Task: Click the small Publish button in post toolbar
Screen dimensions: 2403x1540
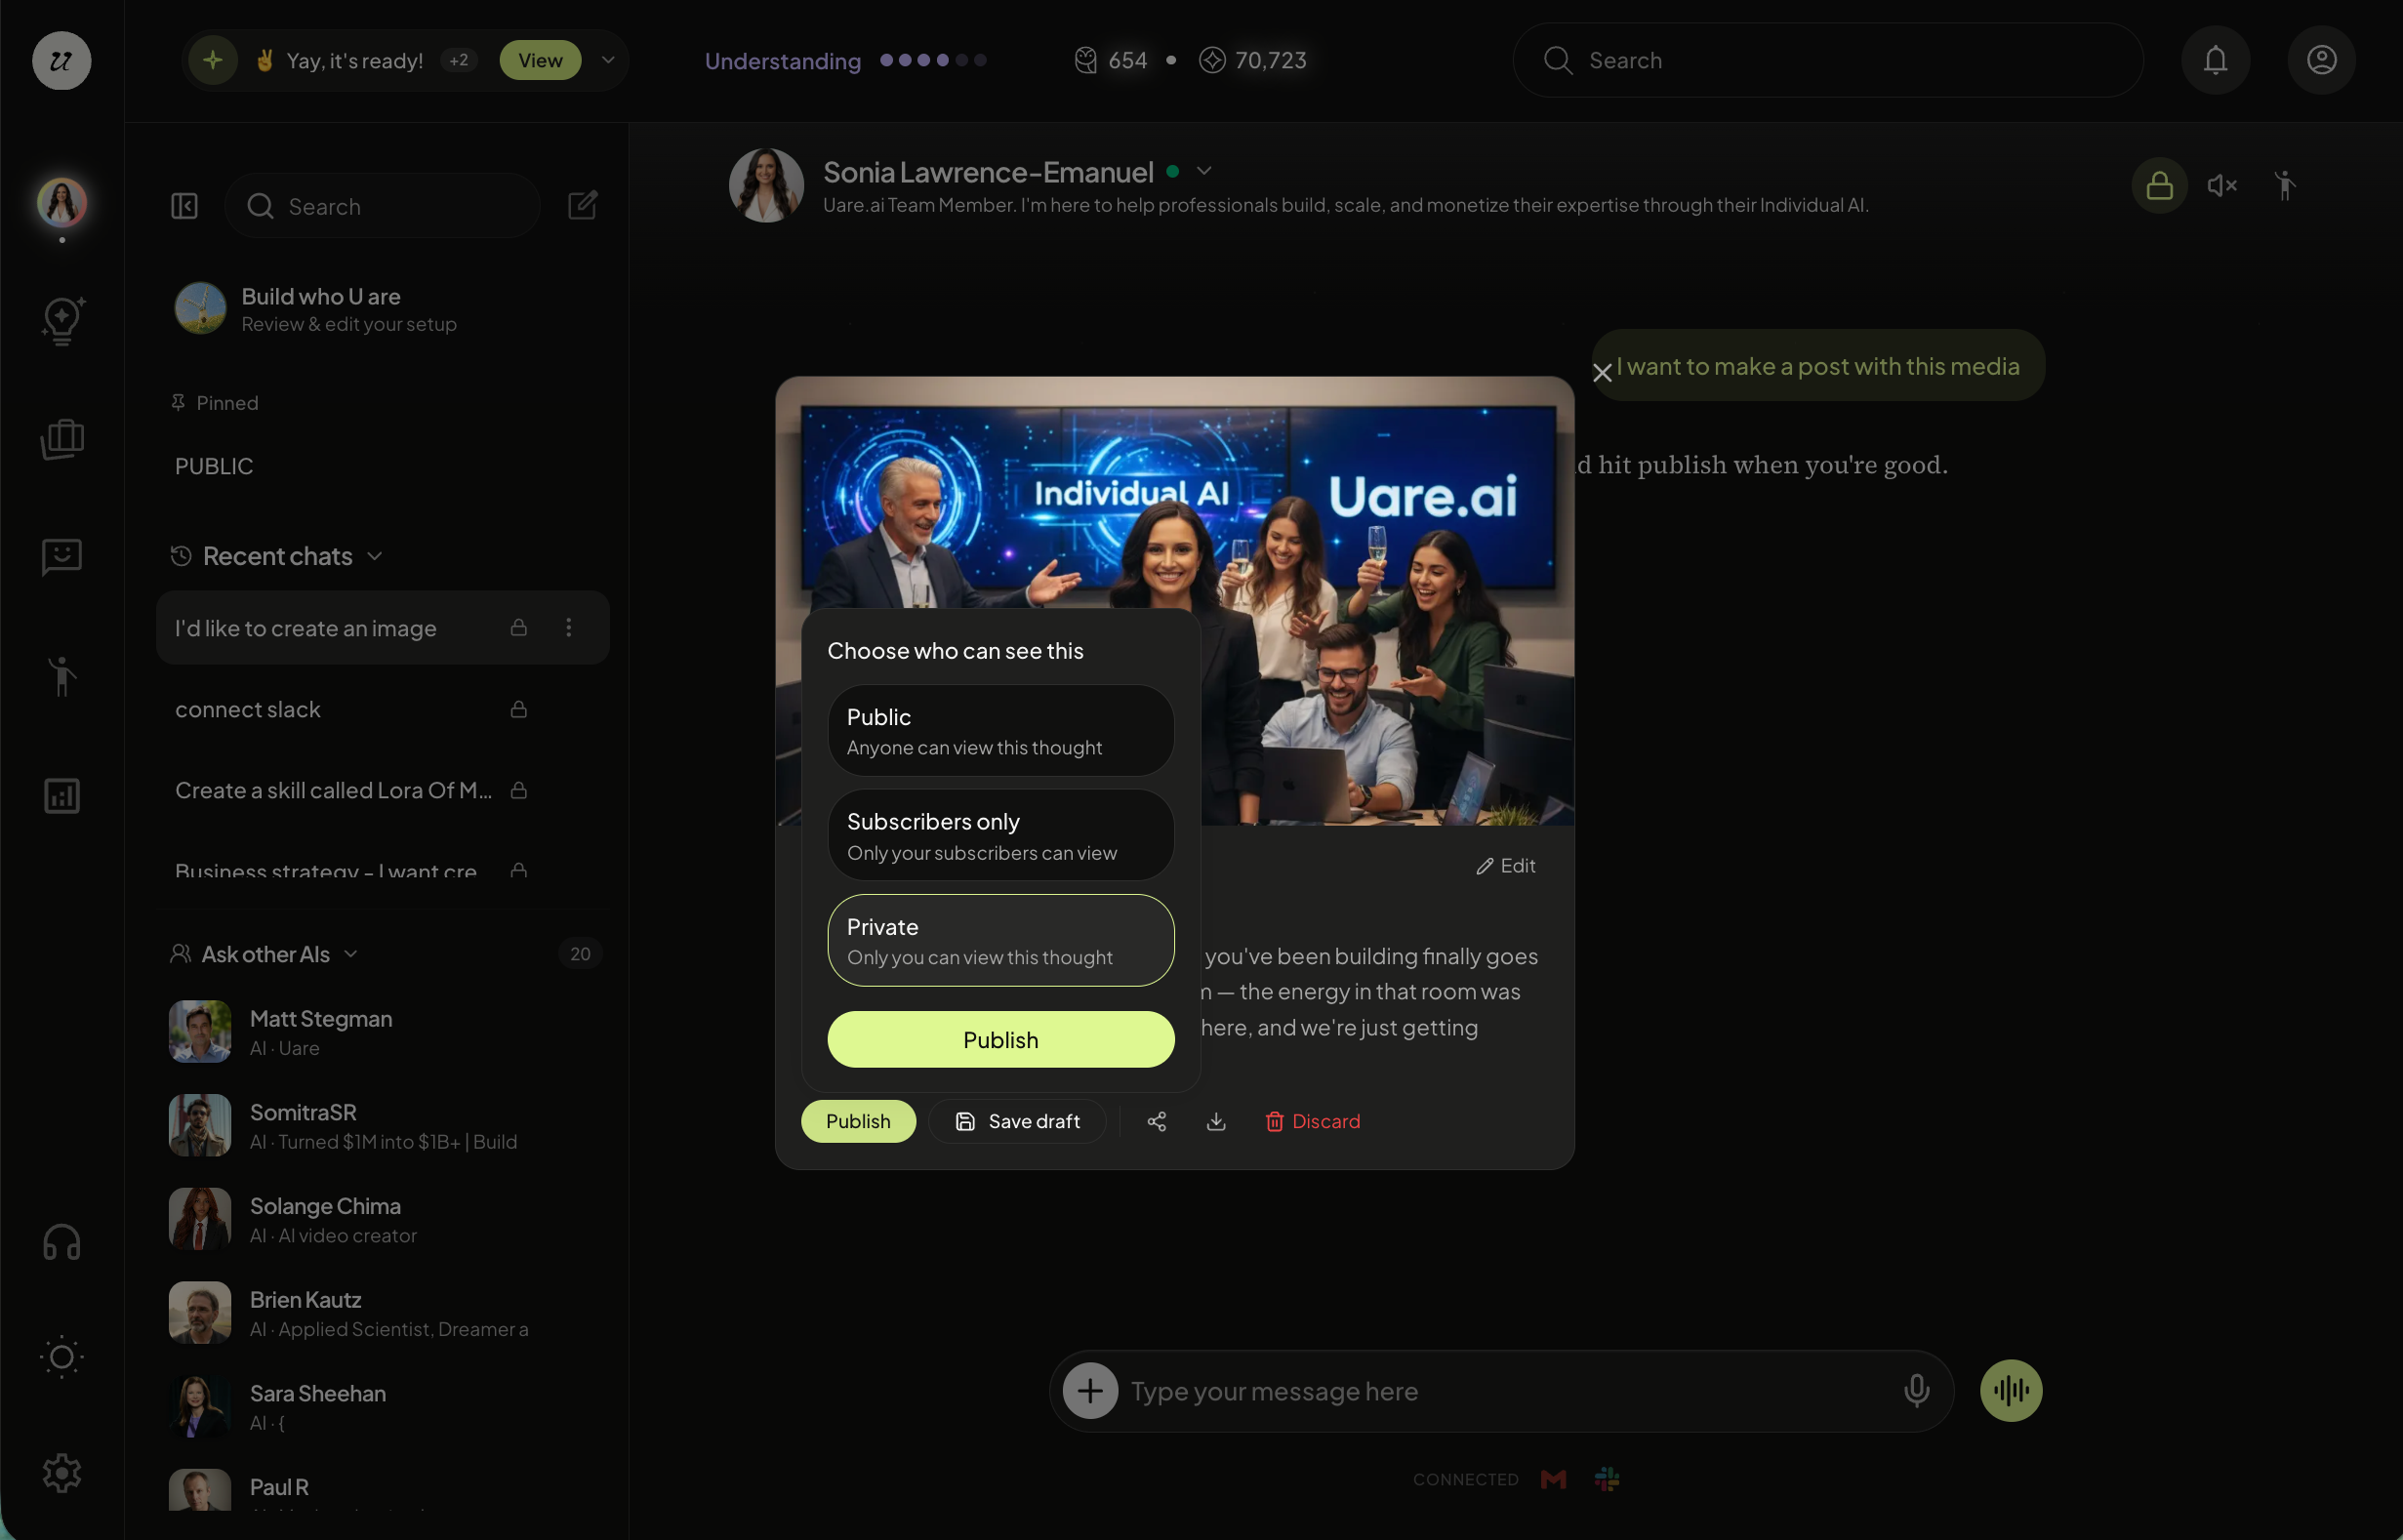Action: (858, 1121)
